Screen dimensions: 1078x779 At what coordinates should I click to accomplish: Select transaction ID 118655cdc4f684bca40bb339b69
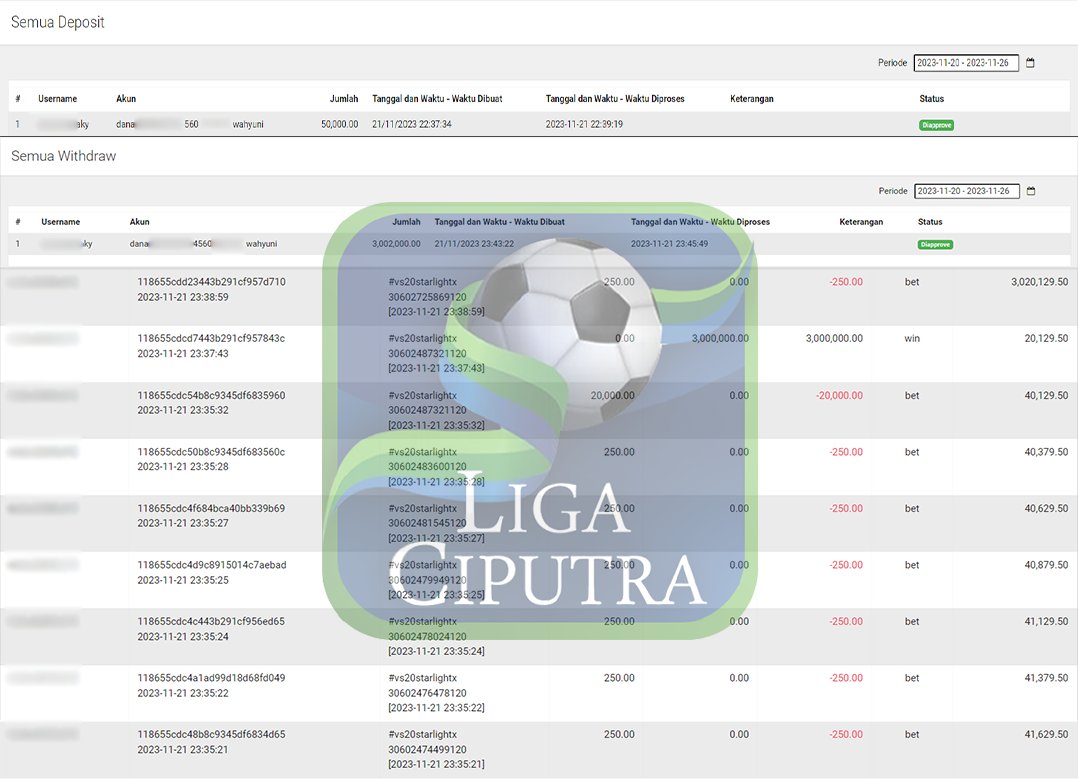pyautogui.click(x=211, y=508)
